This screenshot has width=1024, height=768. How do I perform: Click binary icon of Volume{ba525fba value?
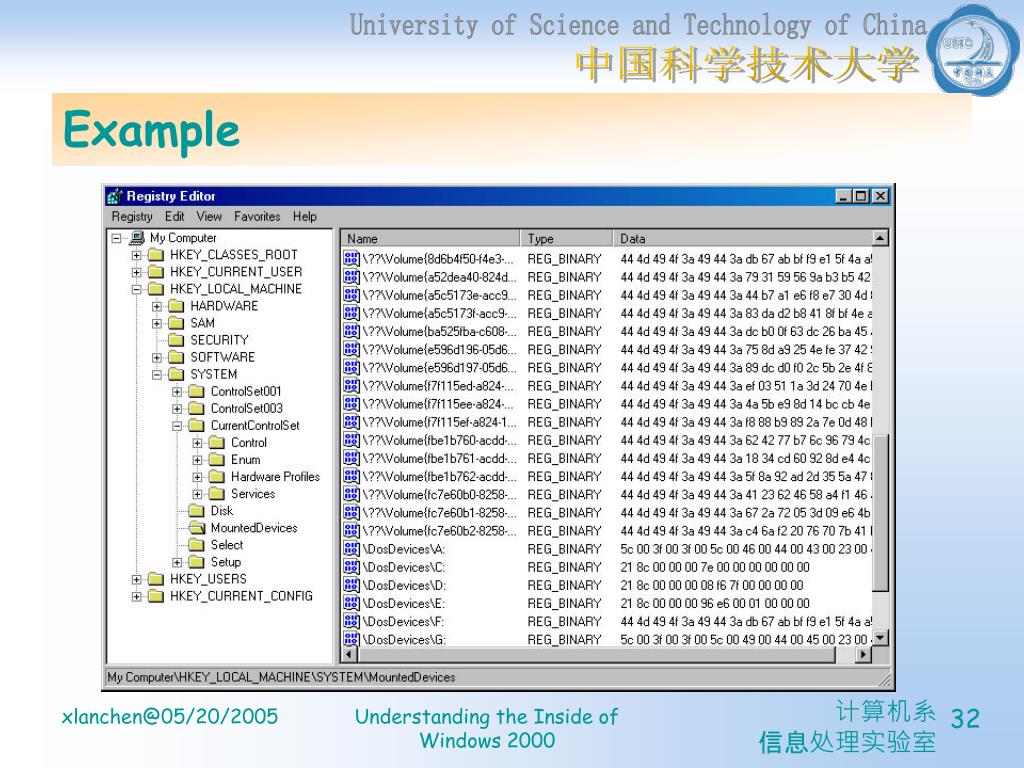click(x=351, y=331)
